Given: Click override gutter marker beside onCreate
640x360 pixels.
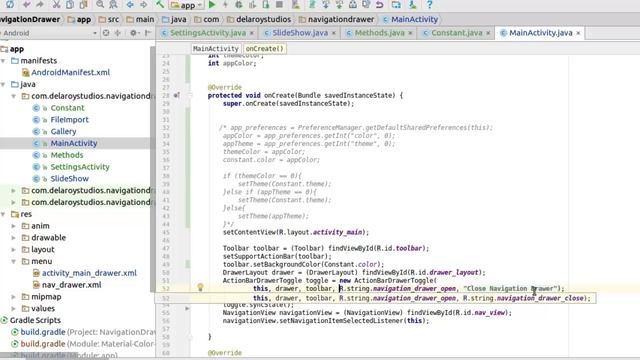Looking at the screenshot, I should (x=176, y=95).
